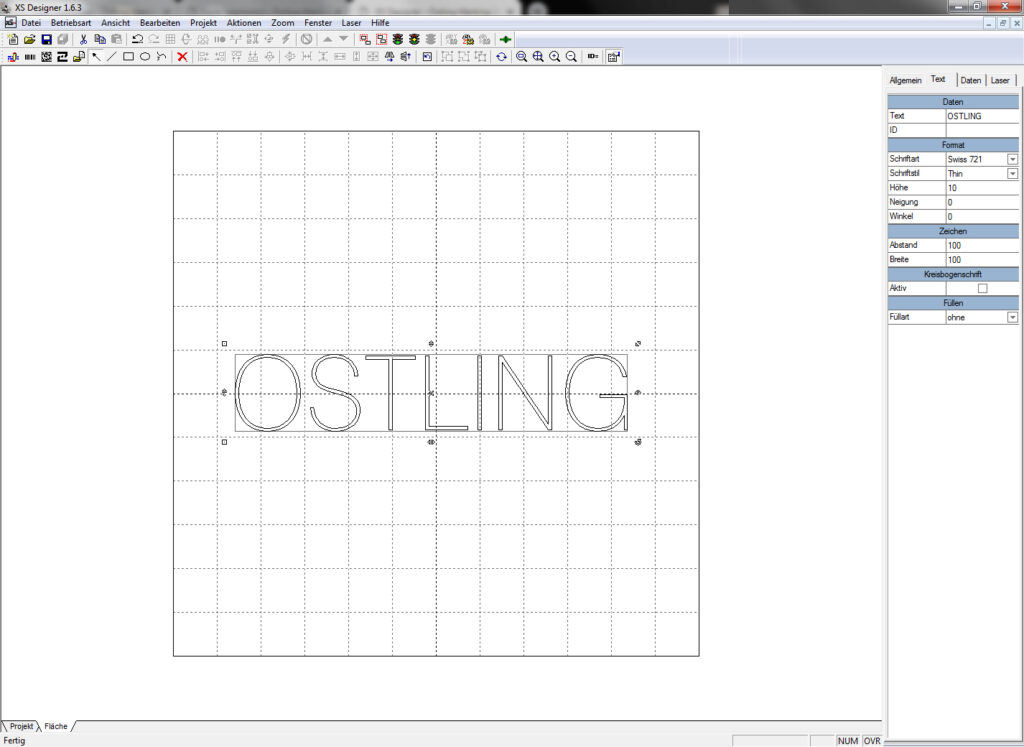Screen dimensions: 1024x747
Task: Switch to the Projekt bottom tab
Action: pos(20,725)
